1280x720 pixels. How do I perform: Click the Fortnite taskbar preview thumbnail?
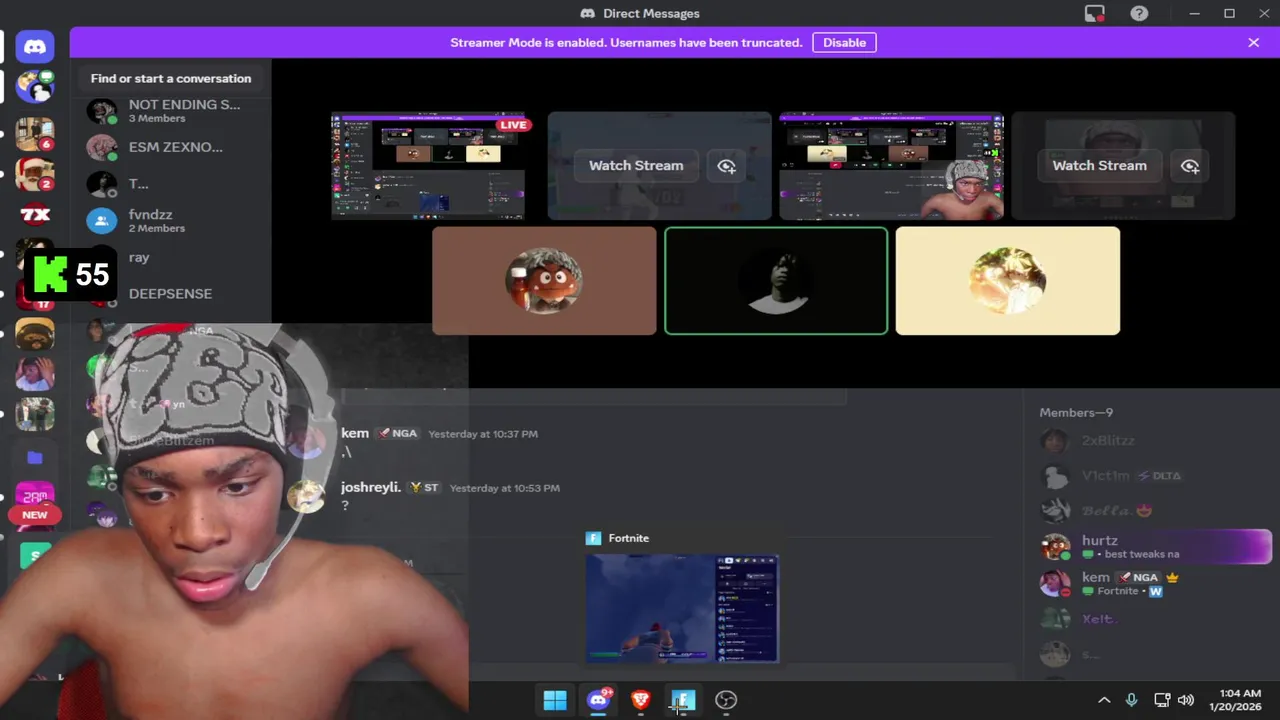(x=682, y=608)
